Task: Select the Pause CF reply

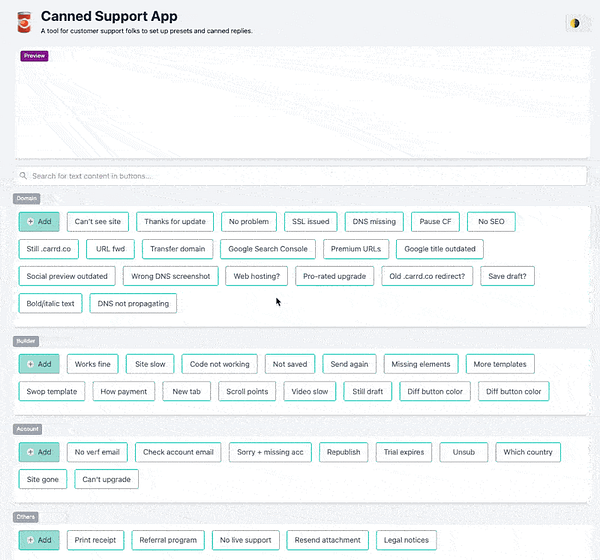Action: coord(435,222)
